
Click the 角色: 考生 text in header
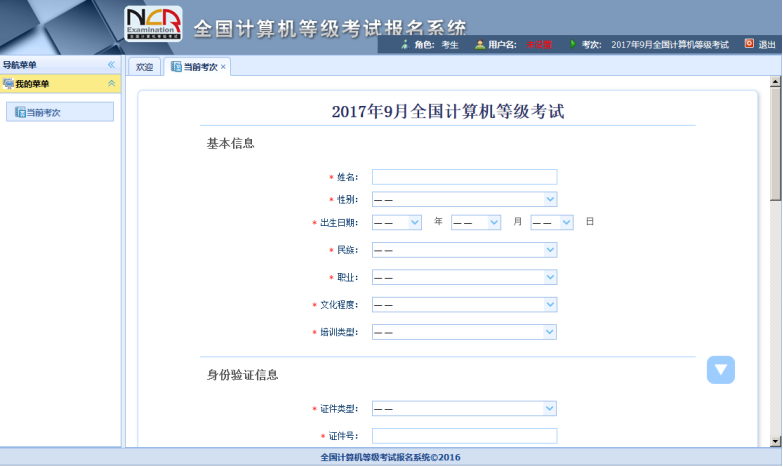click(x=436, y=44)
